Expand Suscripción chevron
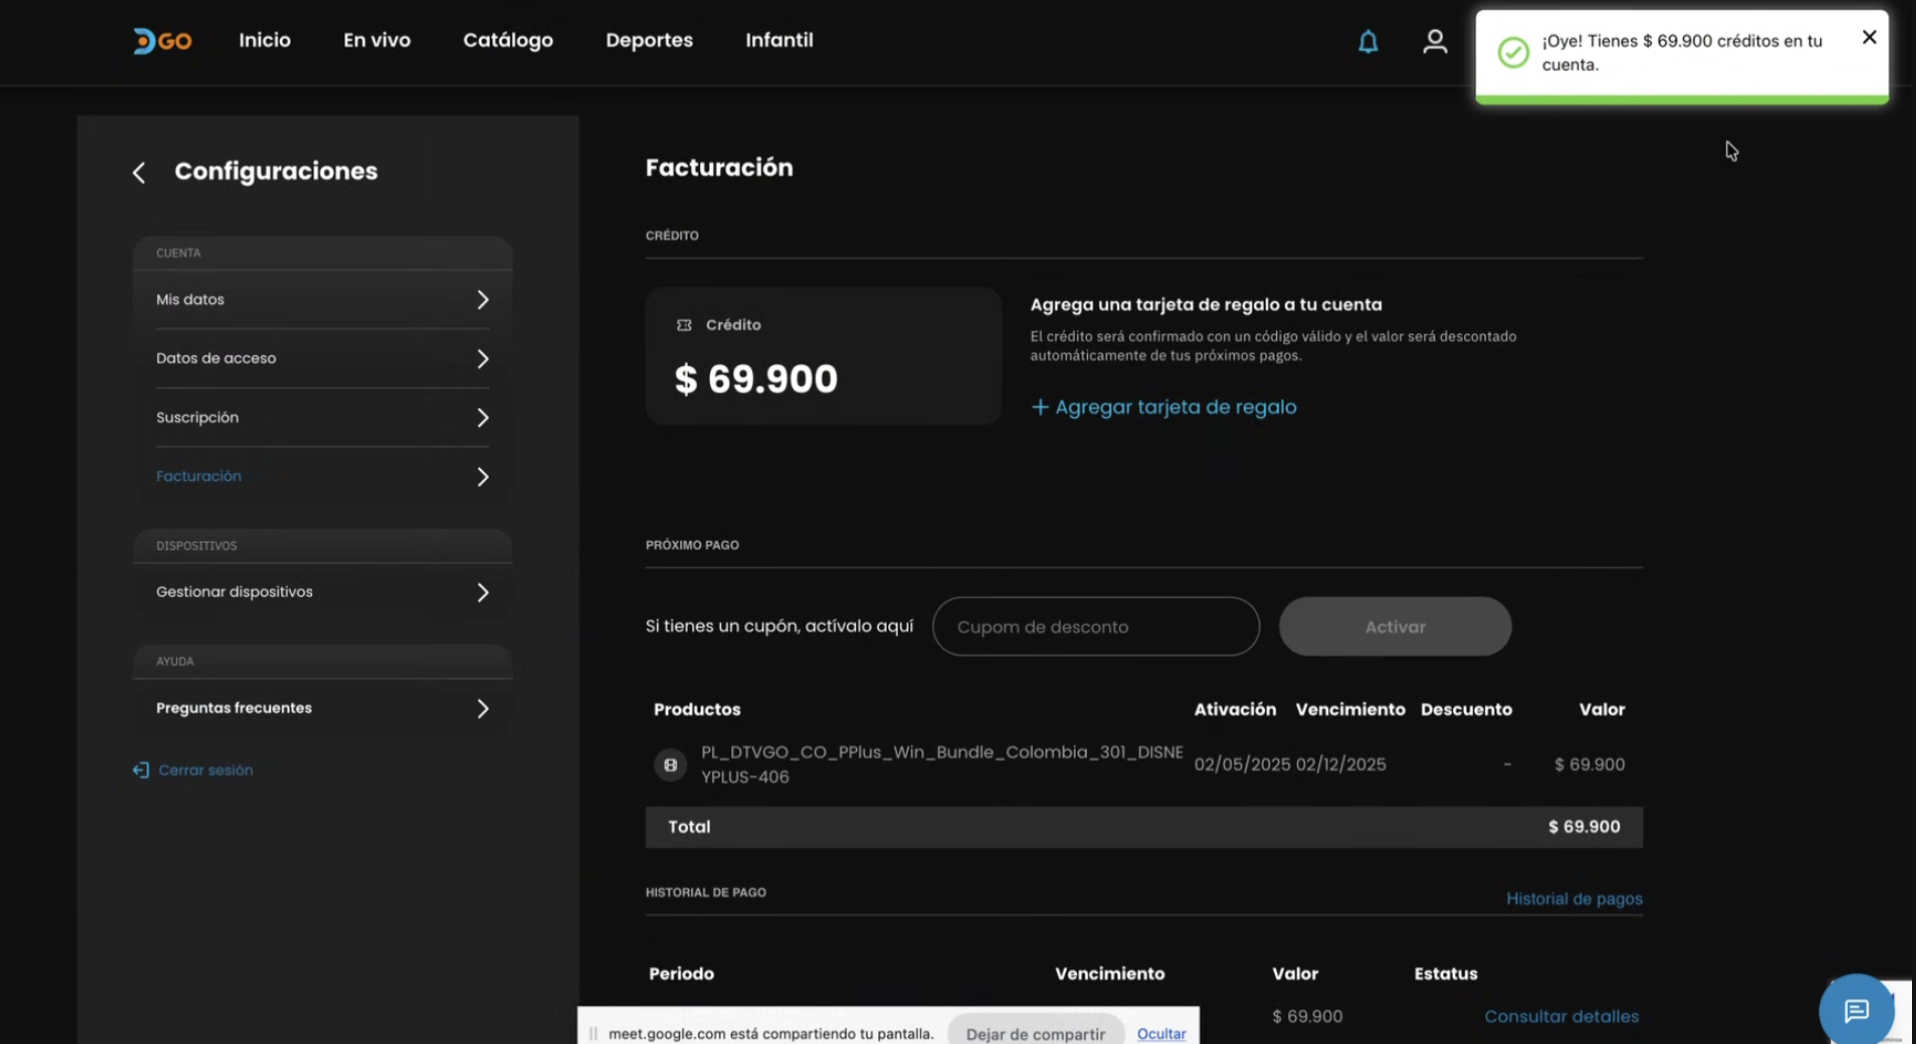Image resolution: width=1916 pixels, height=1044 pixels. [482, 418]
